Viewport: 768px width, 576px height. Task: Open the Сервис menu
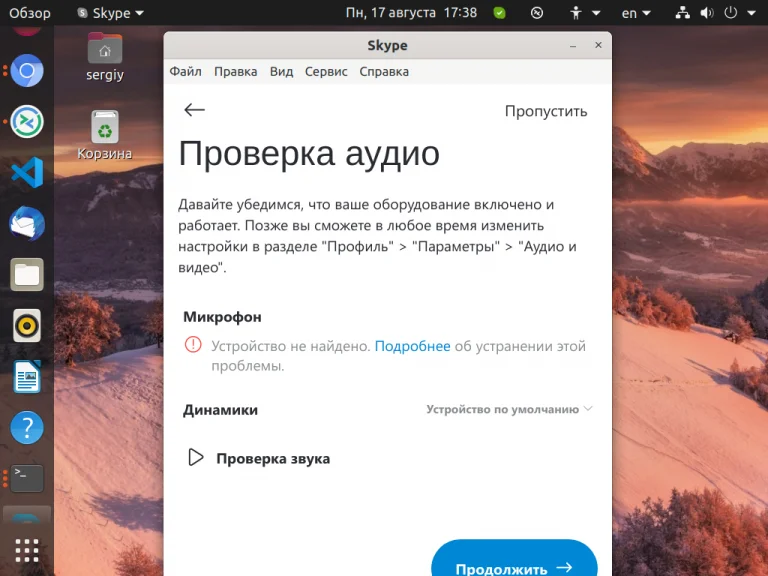pos(326,72)
